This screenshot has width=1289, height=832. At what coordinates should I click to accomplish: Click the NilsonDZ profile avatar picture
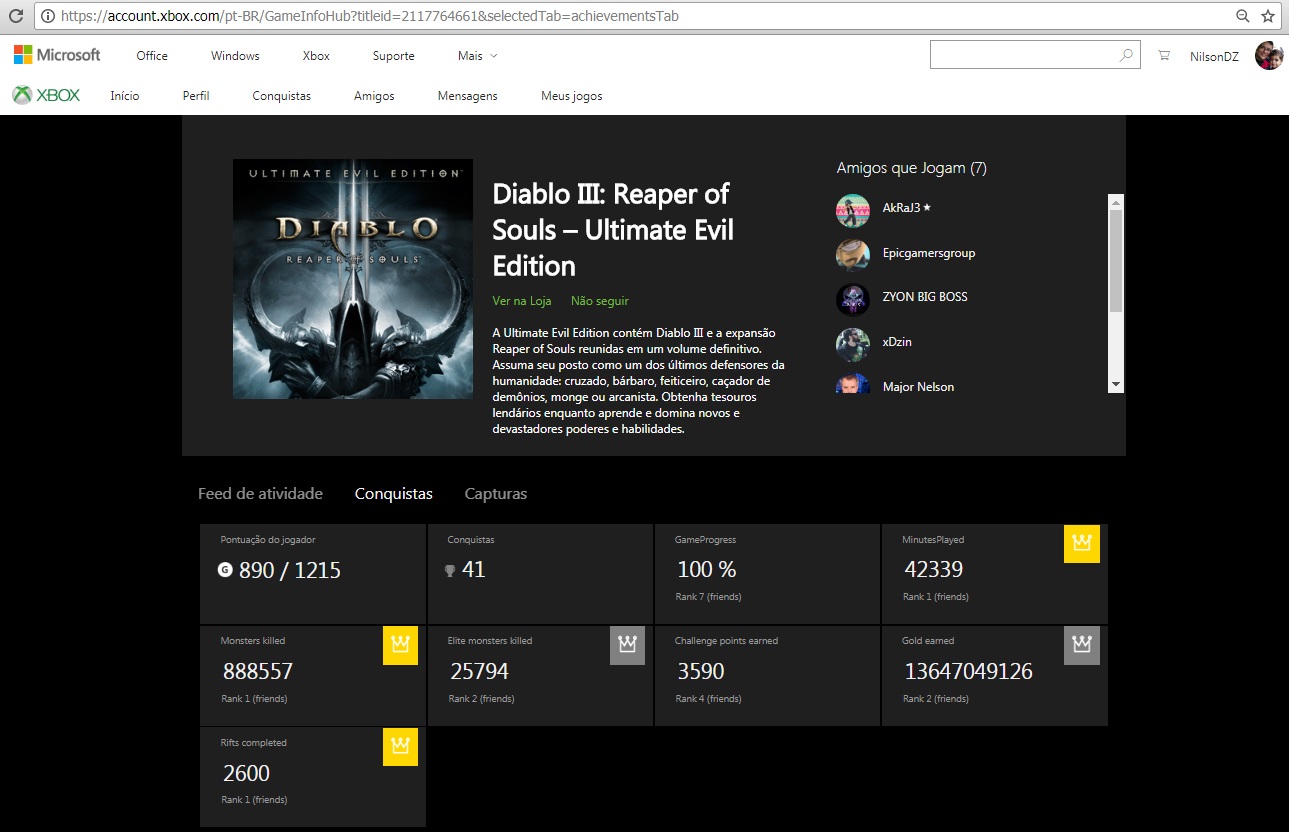tap(1268, 55)
